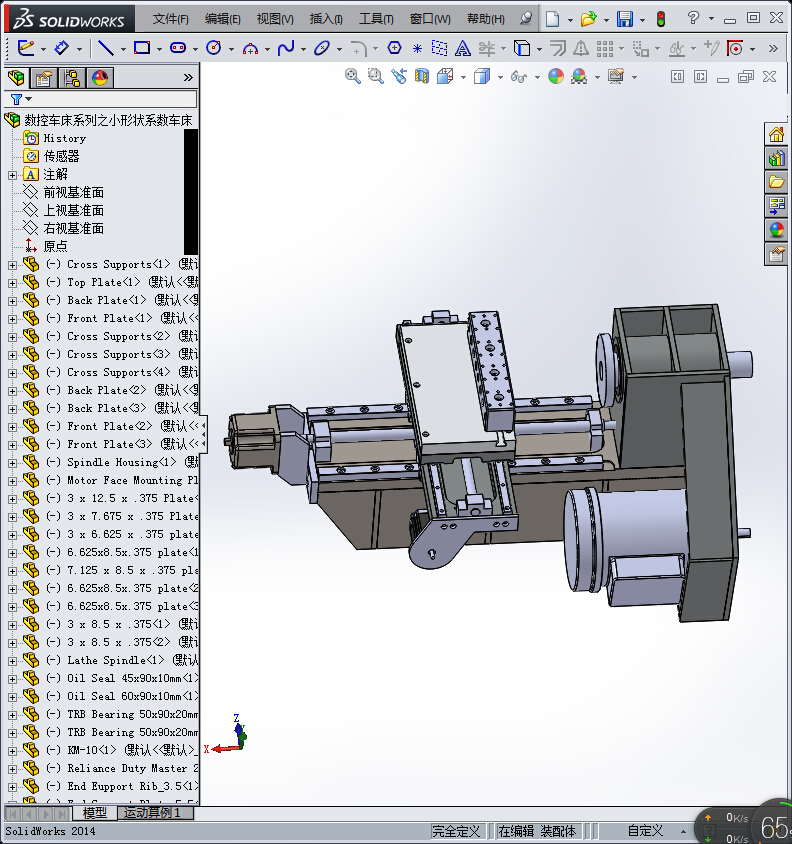Click Zoom to Fit icon
Image resolution: width=792 pixels, height=844 pixels.
coord(353,76)
